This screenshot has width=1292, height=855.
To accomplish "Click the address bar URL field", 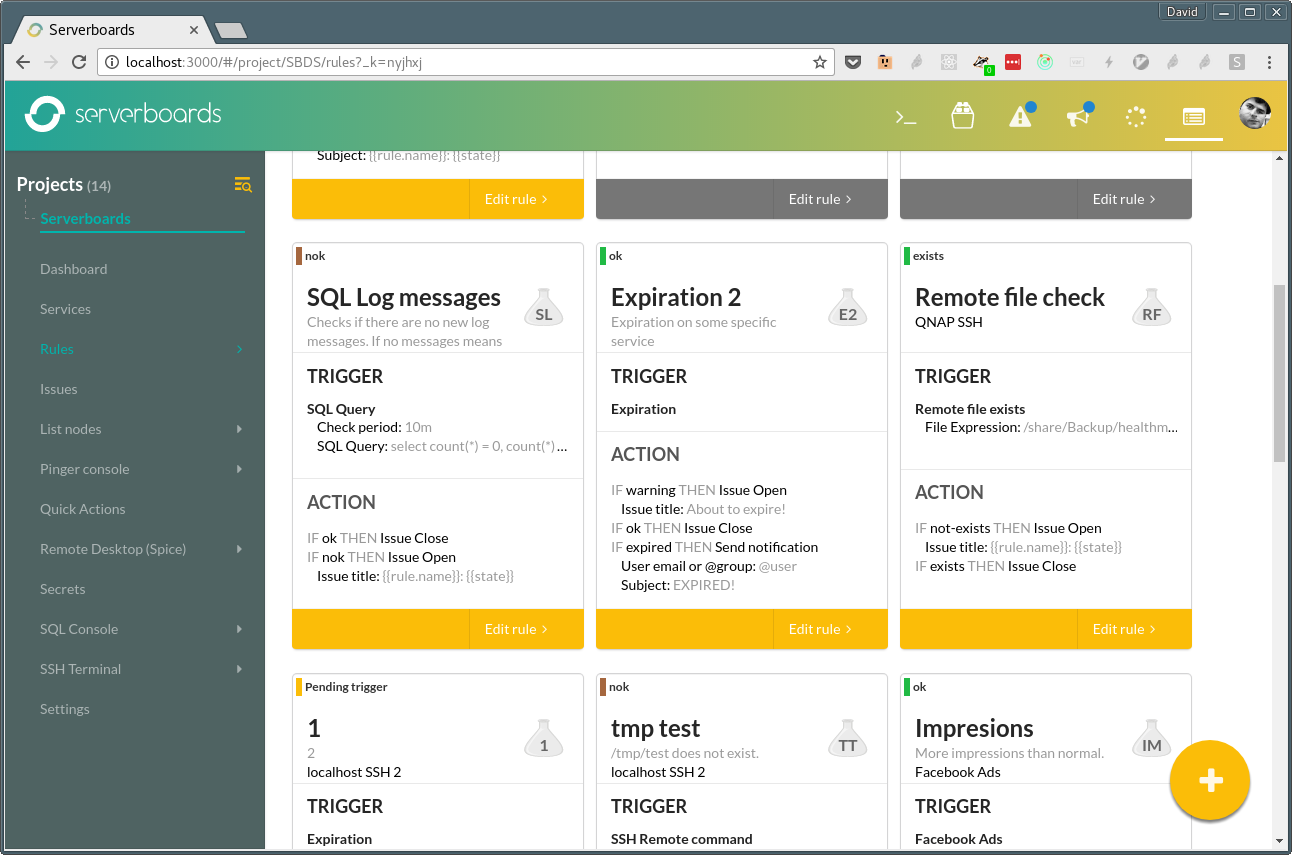I will (465, 62).
